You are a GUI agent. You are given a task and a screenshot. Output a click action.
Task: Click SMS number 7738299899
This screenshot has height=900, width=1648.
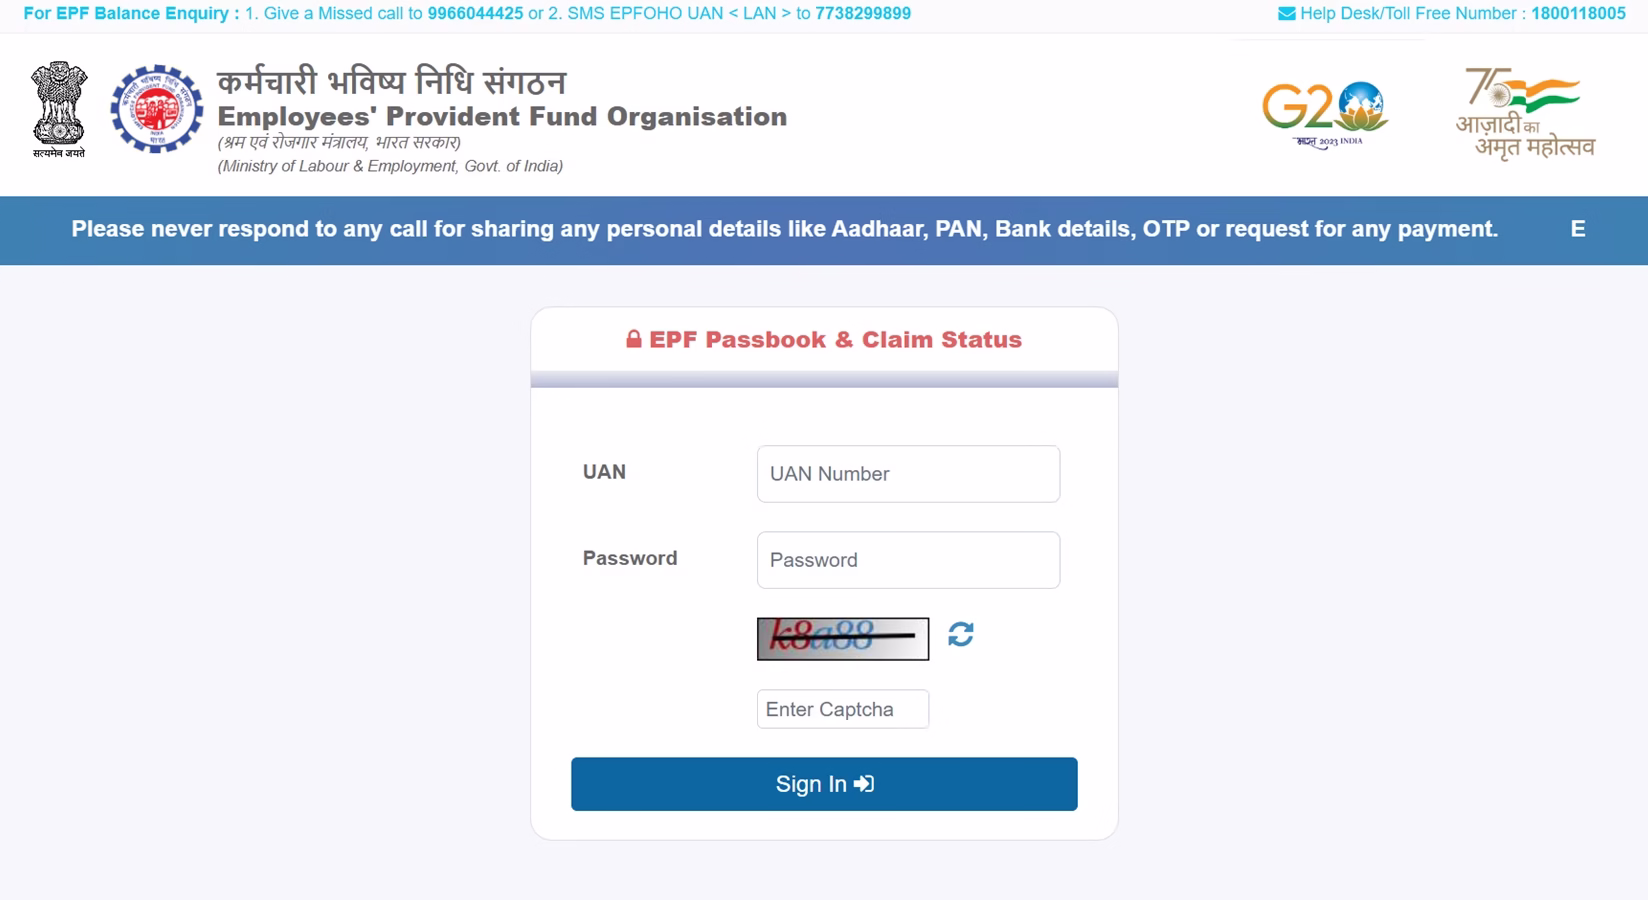point(862,13)
